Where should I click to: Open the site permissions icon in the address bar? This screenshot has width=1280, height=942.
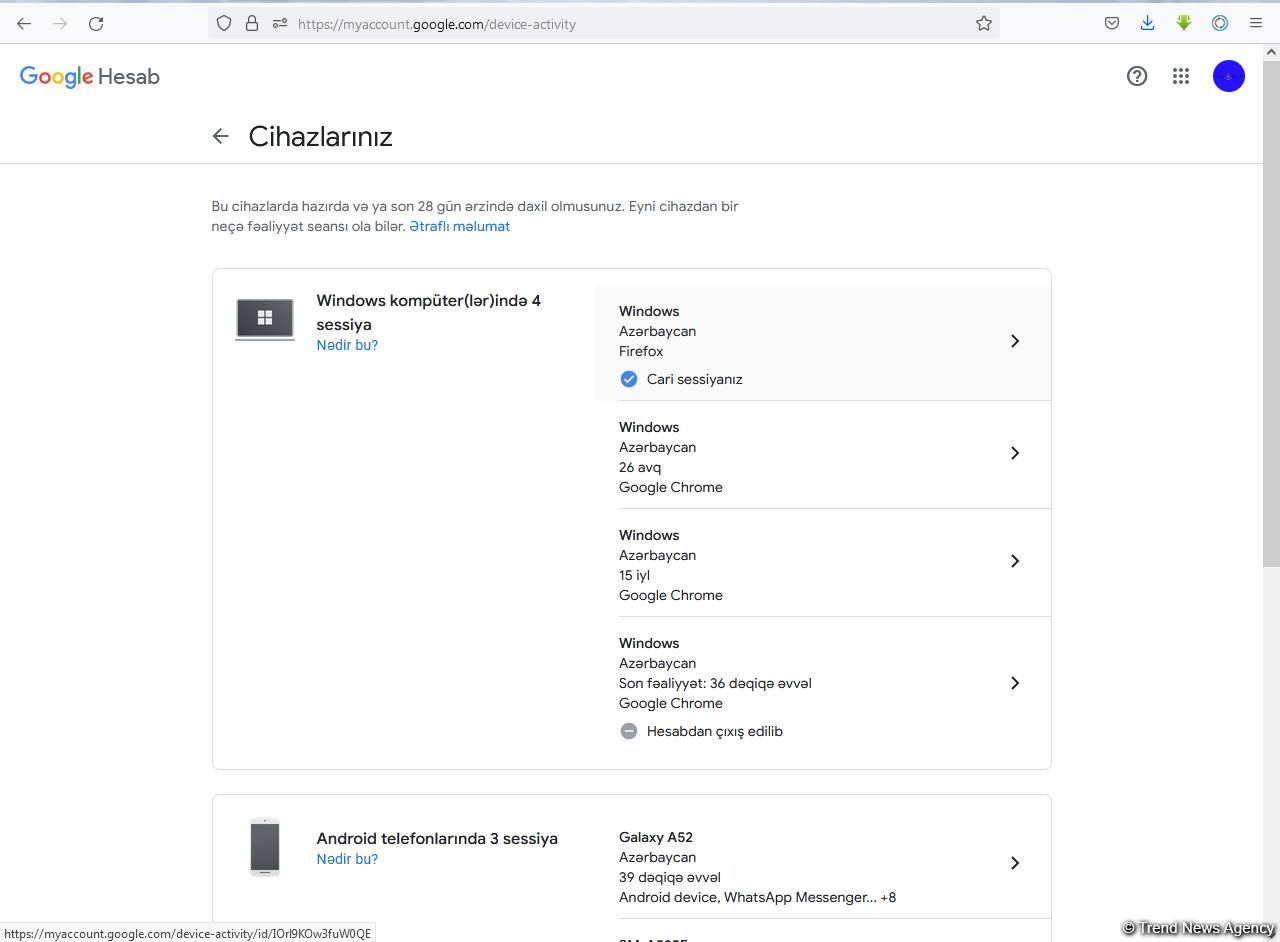[280, 23]
